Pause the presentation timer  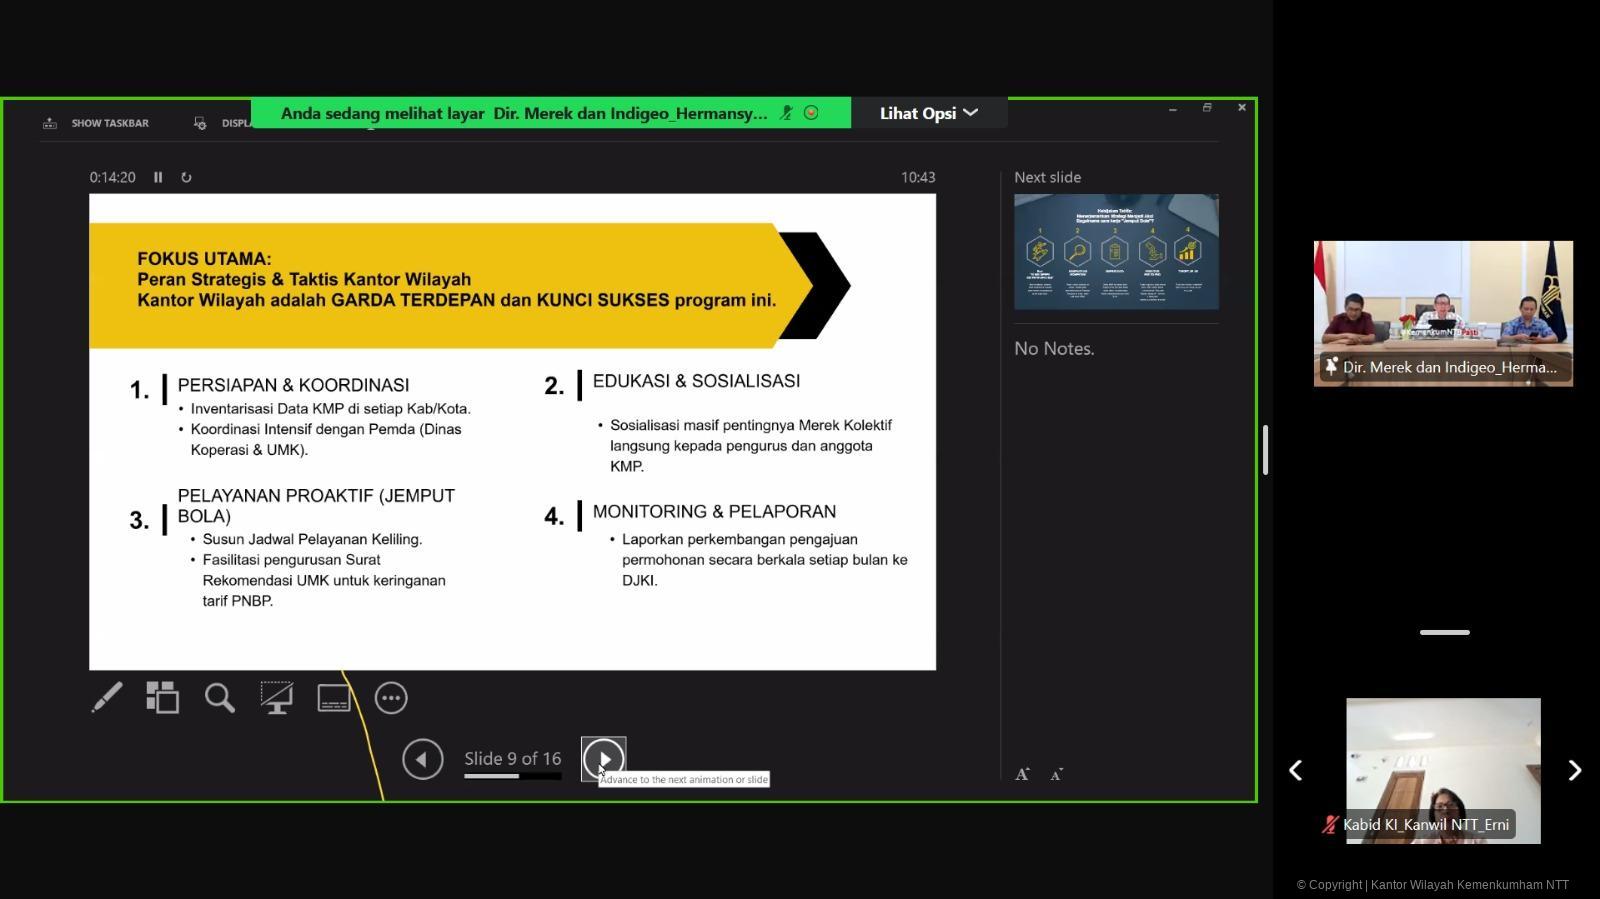[158, 177]
